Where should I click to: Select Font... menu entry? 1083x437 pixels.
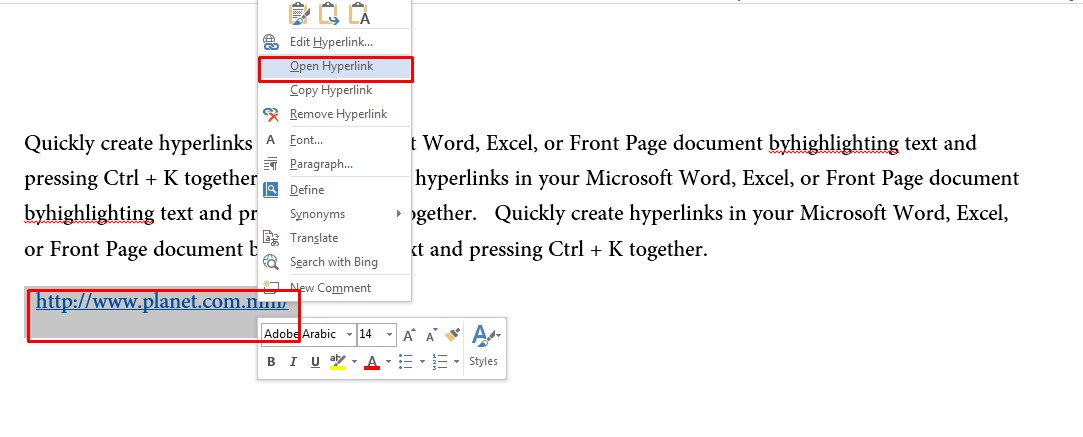pyautogui.click(x=335, y=140)
